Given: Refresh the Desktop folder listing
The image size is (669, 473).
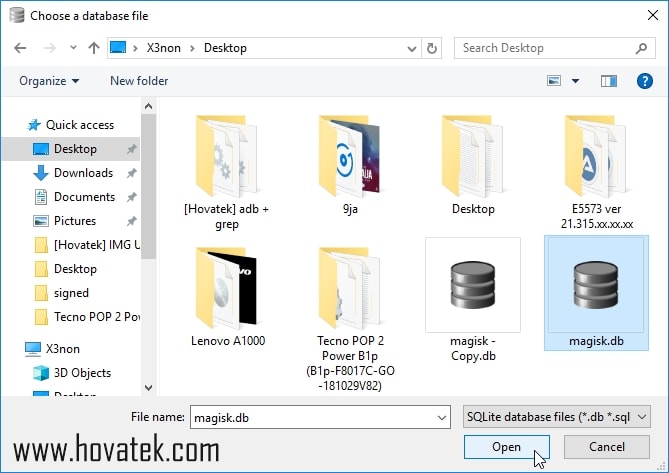Looking at the screenshot, I should point(431,48).
